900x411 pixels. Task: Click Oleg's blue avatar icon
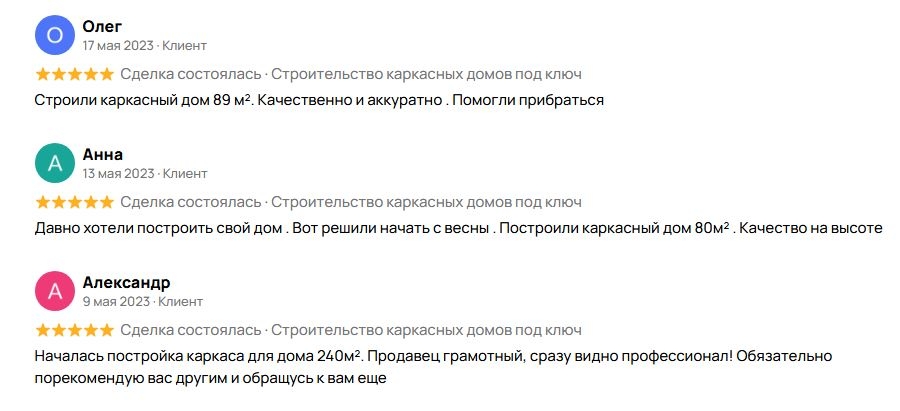(x=54, y=36)
